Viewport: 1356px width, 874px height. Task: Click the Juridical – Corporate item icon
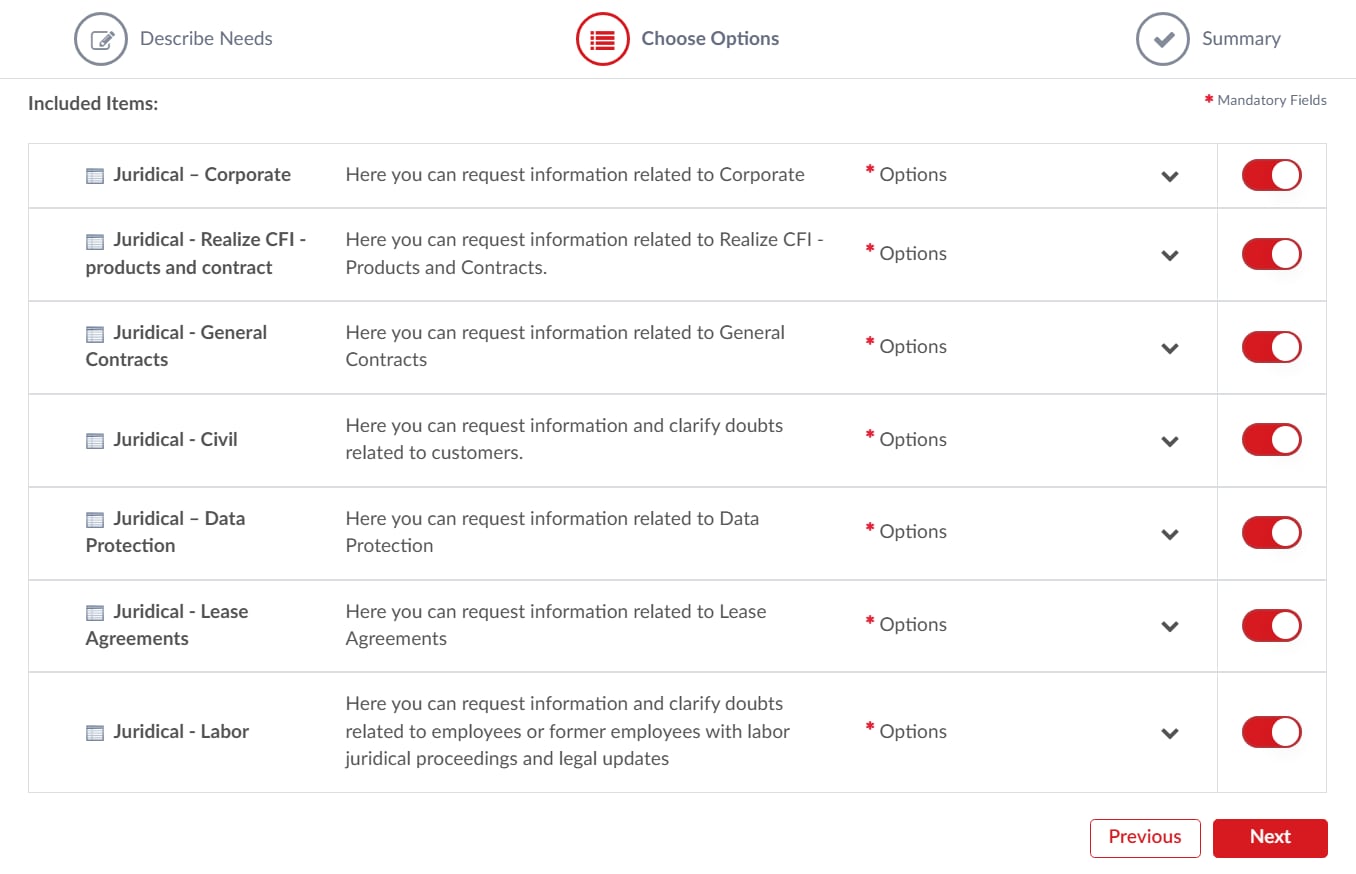click(94, 174)
